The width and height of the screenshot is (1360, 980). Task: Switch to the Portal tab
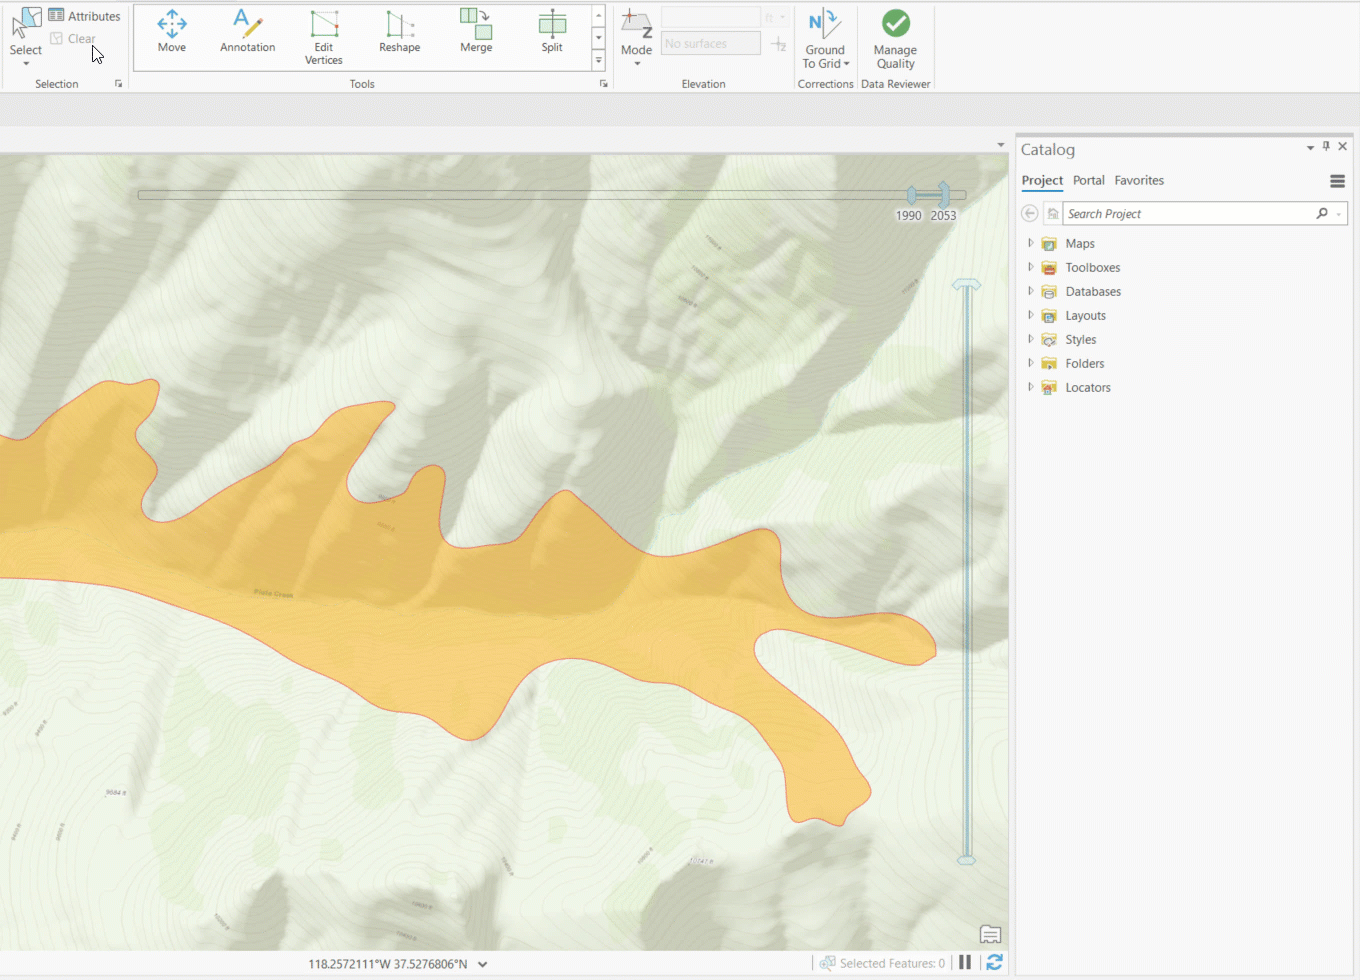point(1088,181)
